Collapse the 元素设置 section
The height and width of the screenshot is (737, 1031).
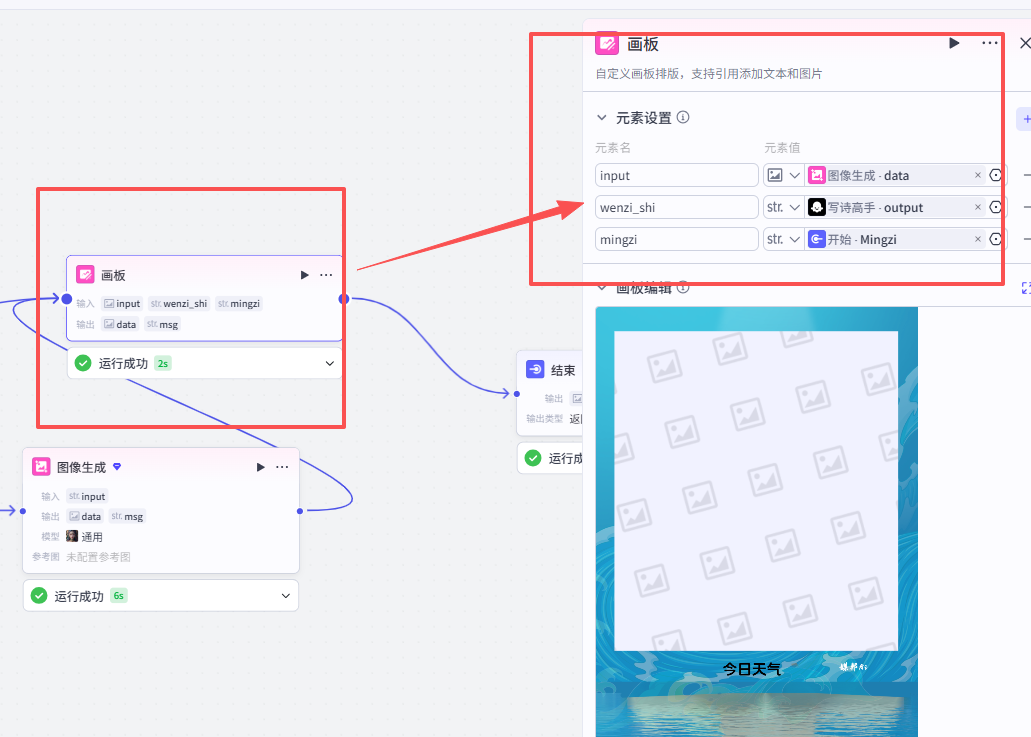(602, 118)
